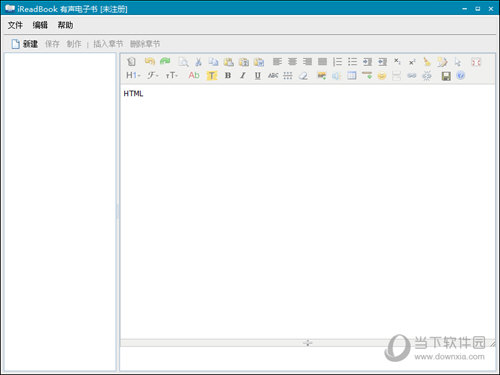Insert a bulleted list

pos(352,62)
